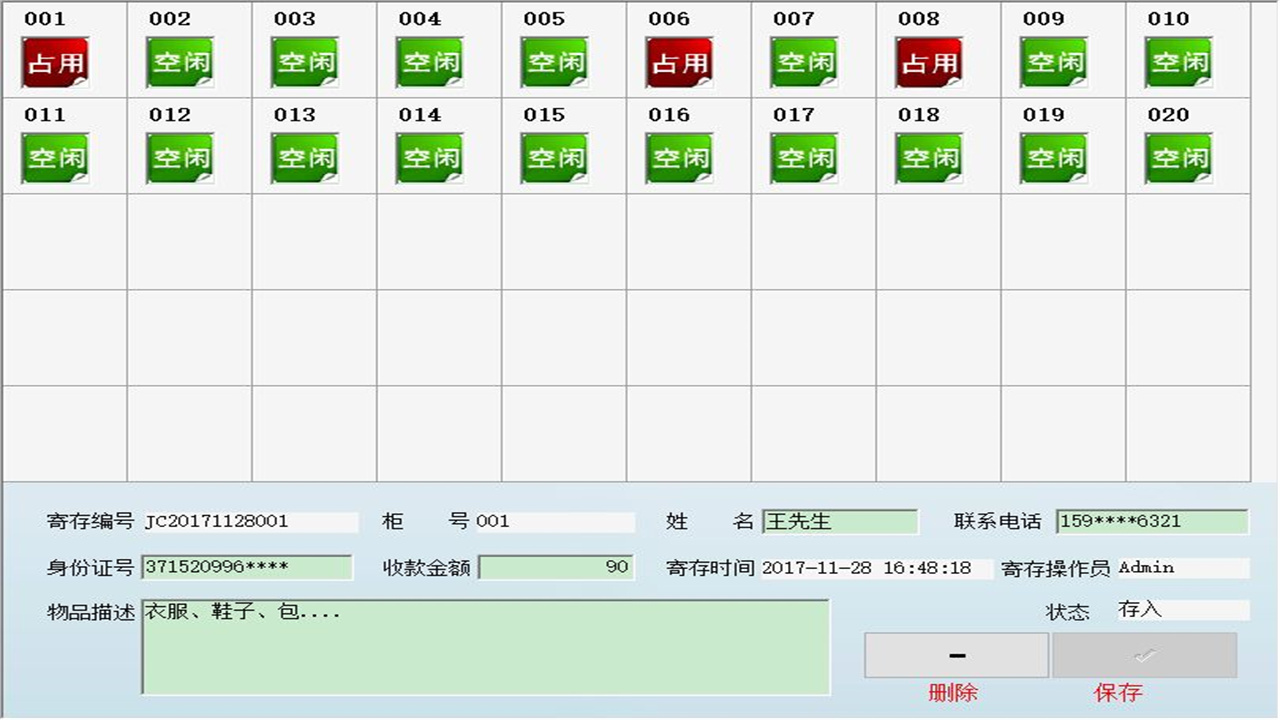The height and width of the screenshot is (720, 1280).
Task: Select the 寄存编号 deposit ID field
Action: (250, 521)
